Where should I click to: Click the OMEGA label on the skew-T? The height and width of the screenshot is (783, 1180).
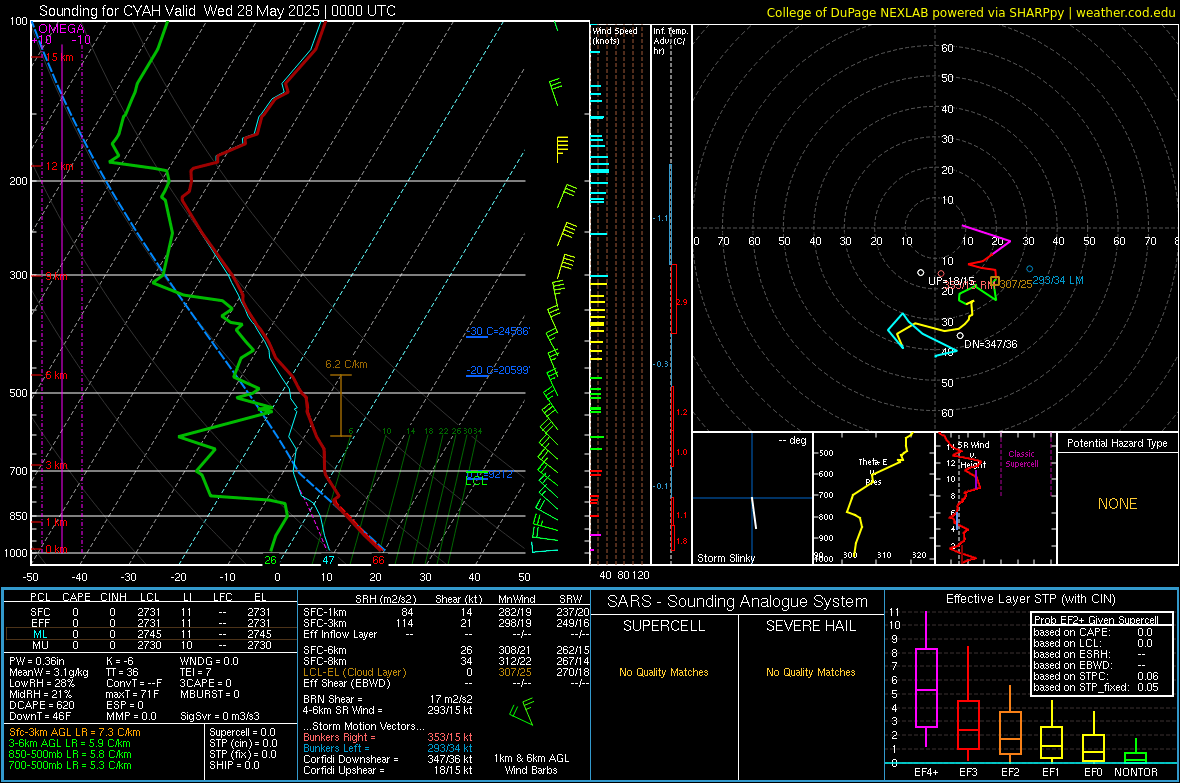point(61,29)
